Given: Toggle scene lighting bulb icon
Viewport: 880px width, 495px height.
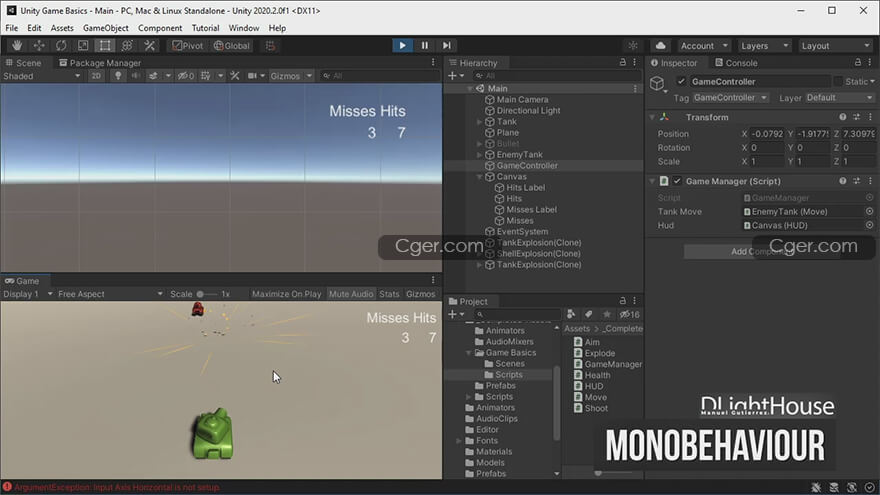Looking at the screenshot, I should click(x=118, y=76).
